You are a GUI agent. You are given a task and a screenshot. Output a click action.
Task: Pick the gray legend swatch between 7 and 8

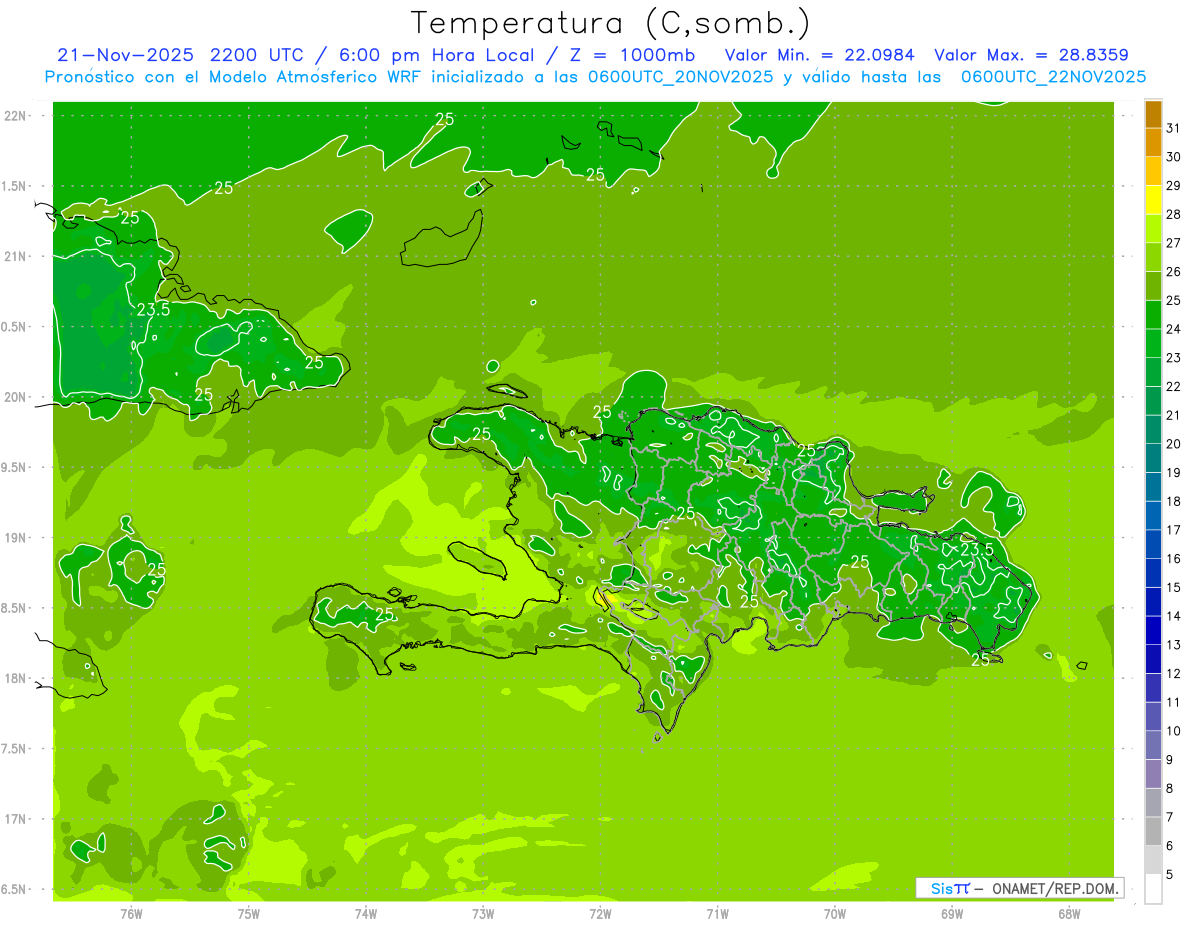tap(1153, 802)
